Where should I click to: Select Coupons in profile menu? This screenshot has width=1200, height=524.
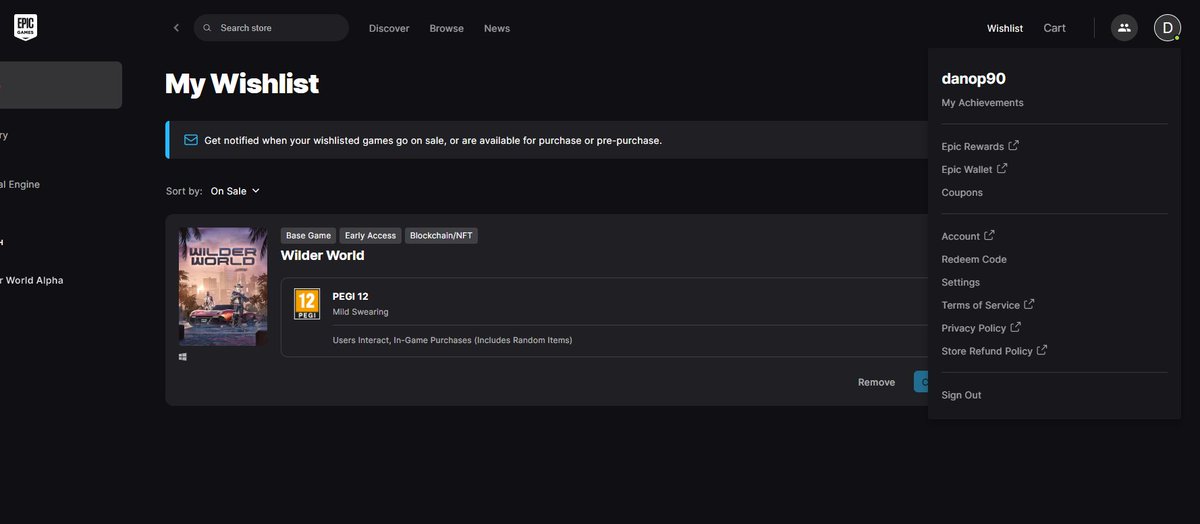pos(962,193)
